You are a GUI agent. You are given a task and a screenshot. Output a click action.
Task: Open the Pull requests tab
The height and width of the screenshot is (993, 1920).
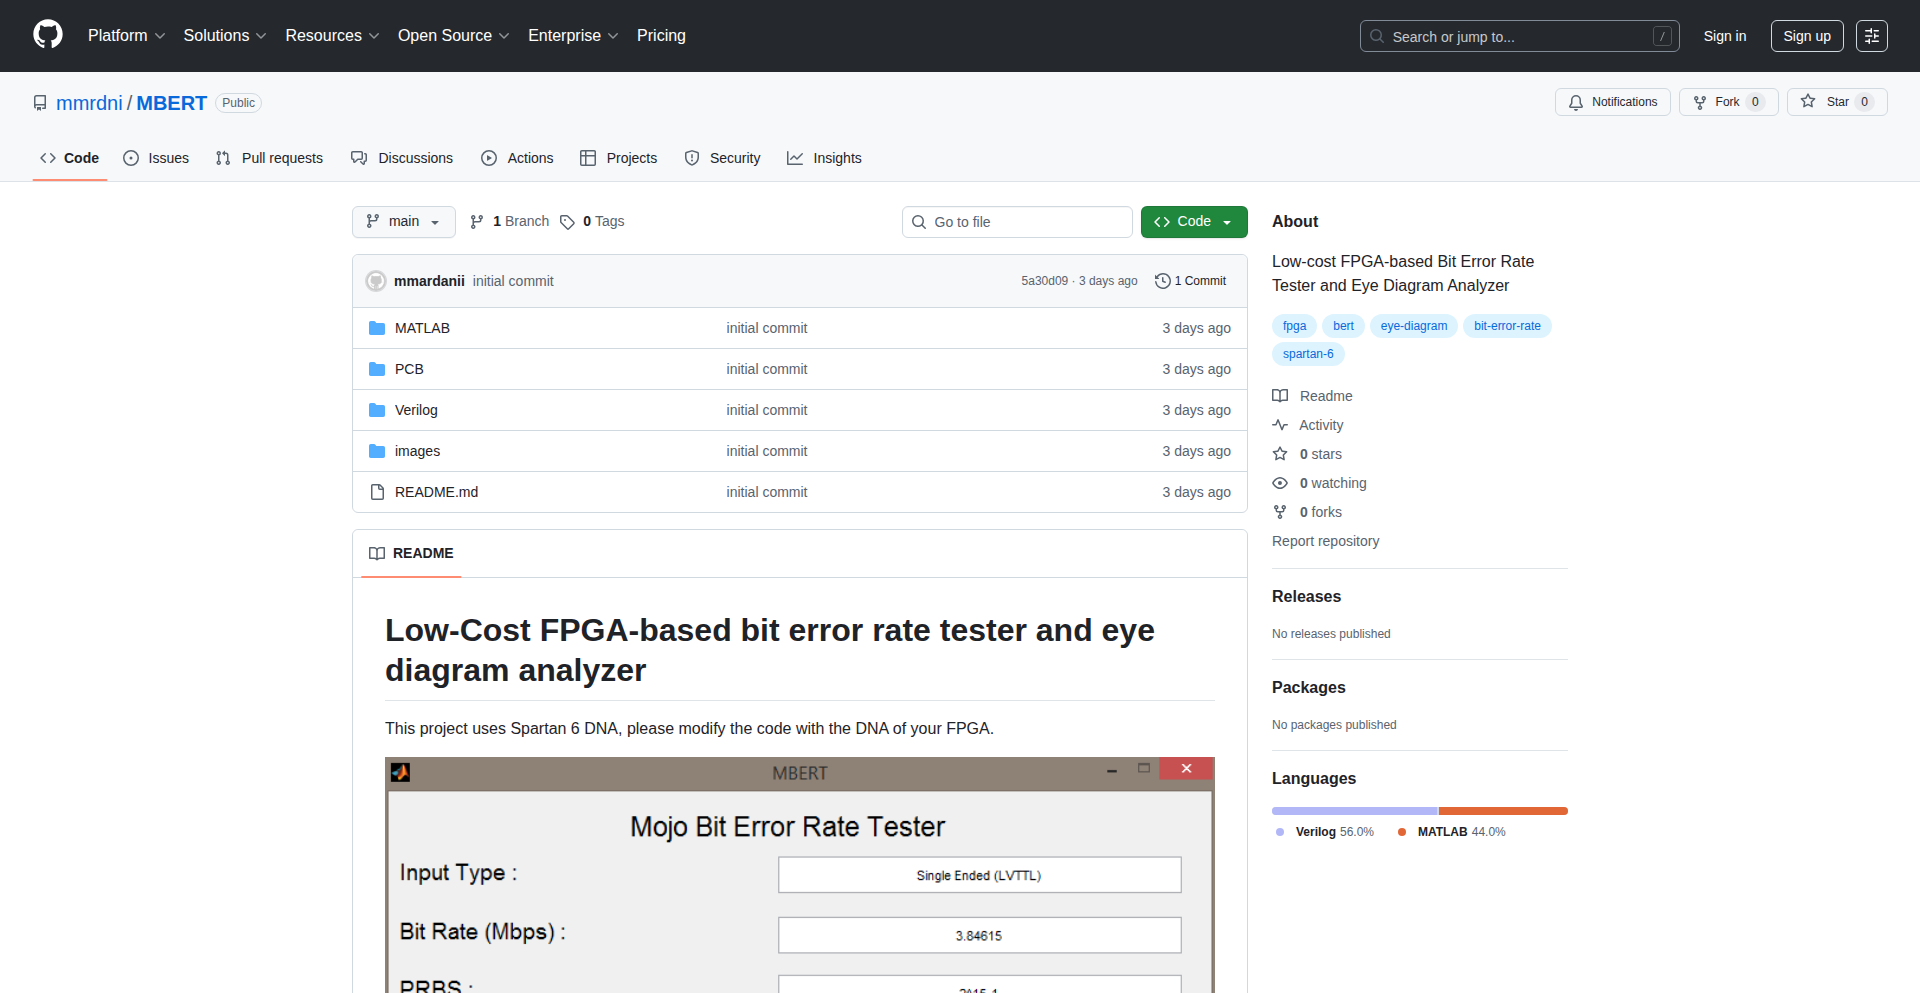[x=269, y=158]
